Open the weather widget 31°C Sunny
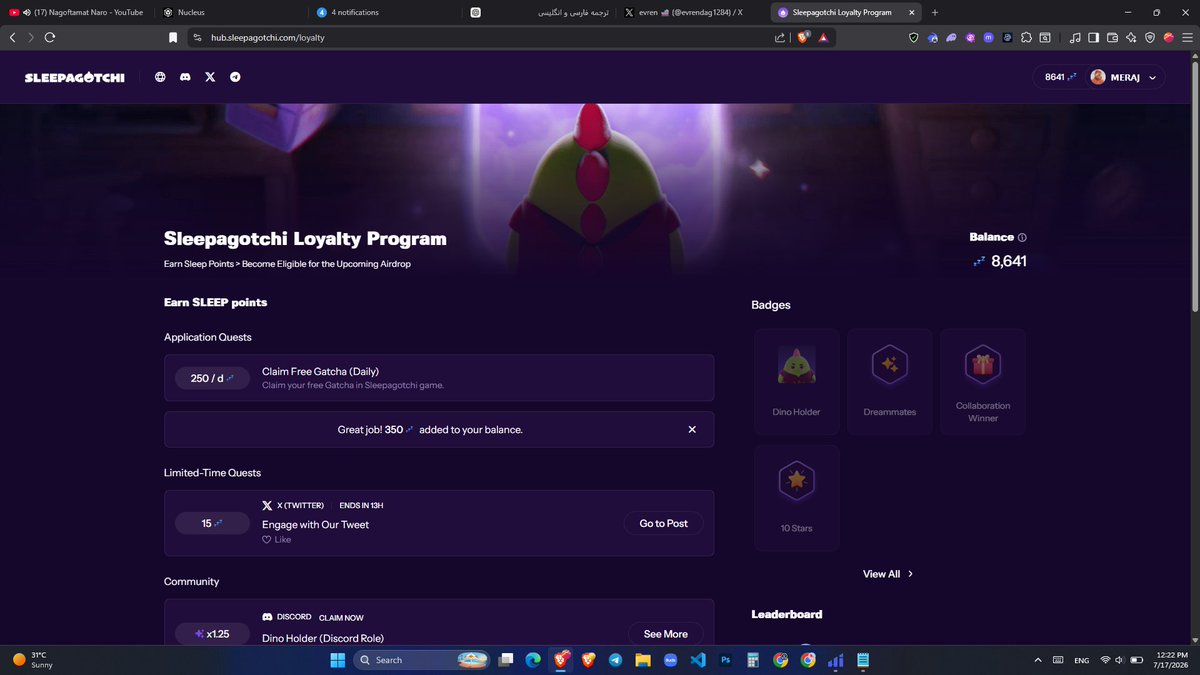The image size is (1200, 675). coord(32,660)
